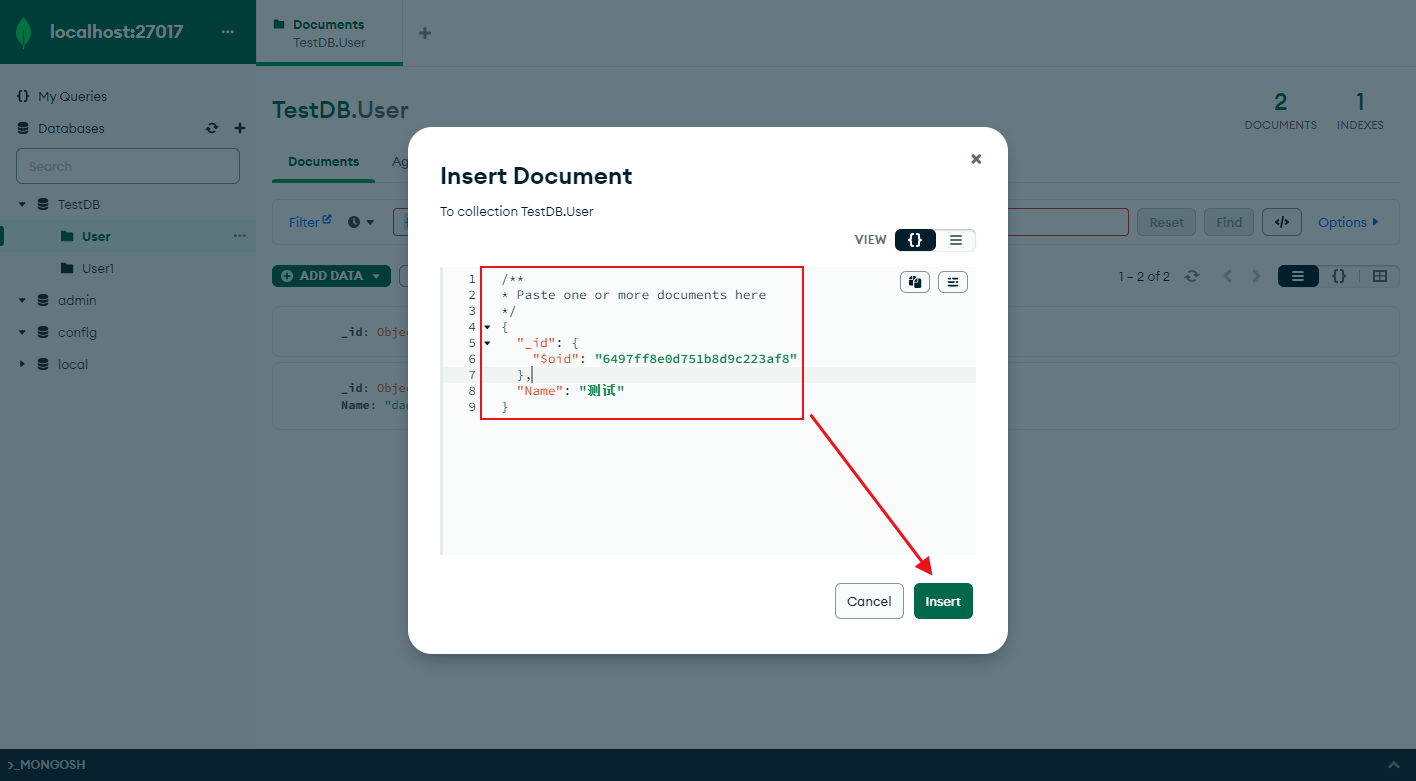The width and height of the screenshot is (1416, 781).
Task: Refresh the databases list
Action: (x=212, y=128)
